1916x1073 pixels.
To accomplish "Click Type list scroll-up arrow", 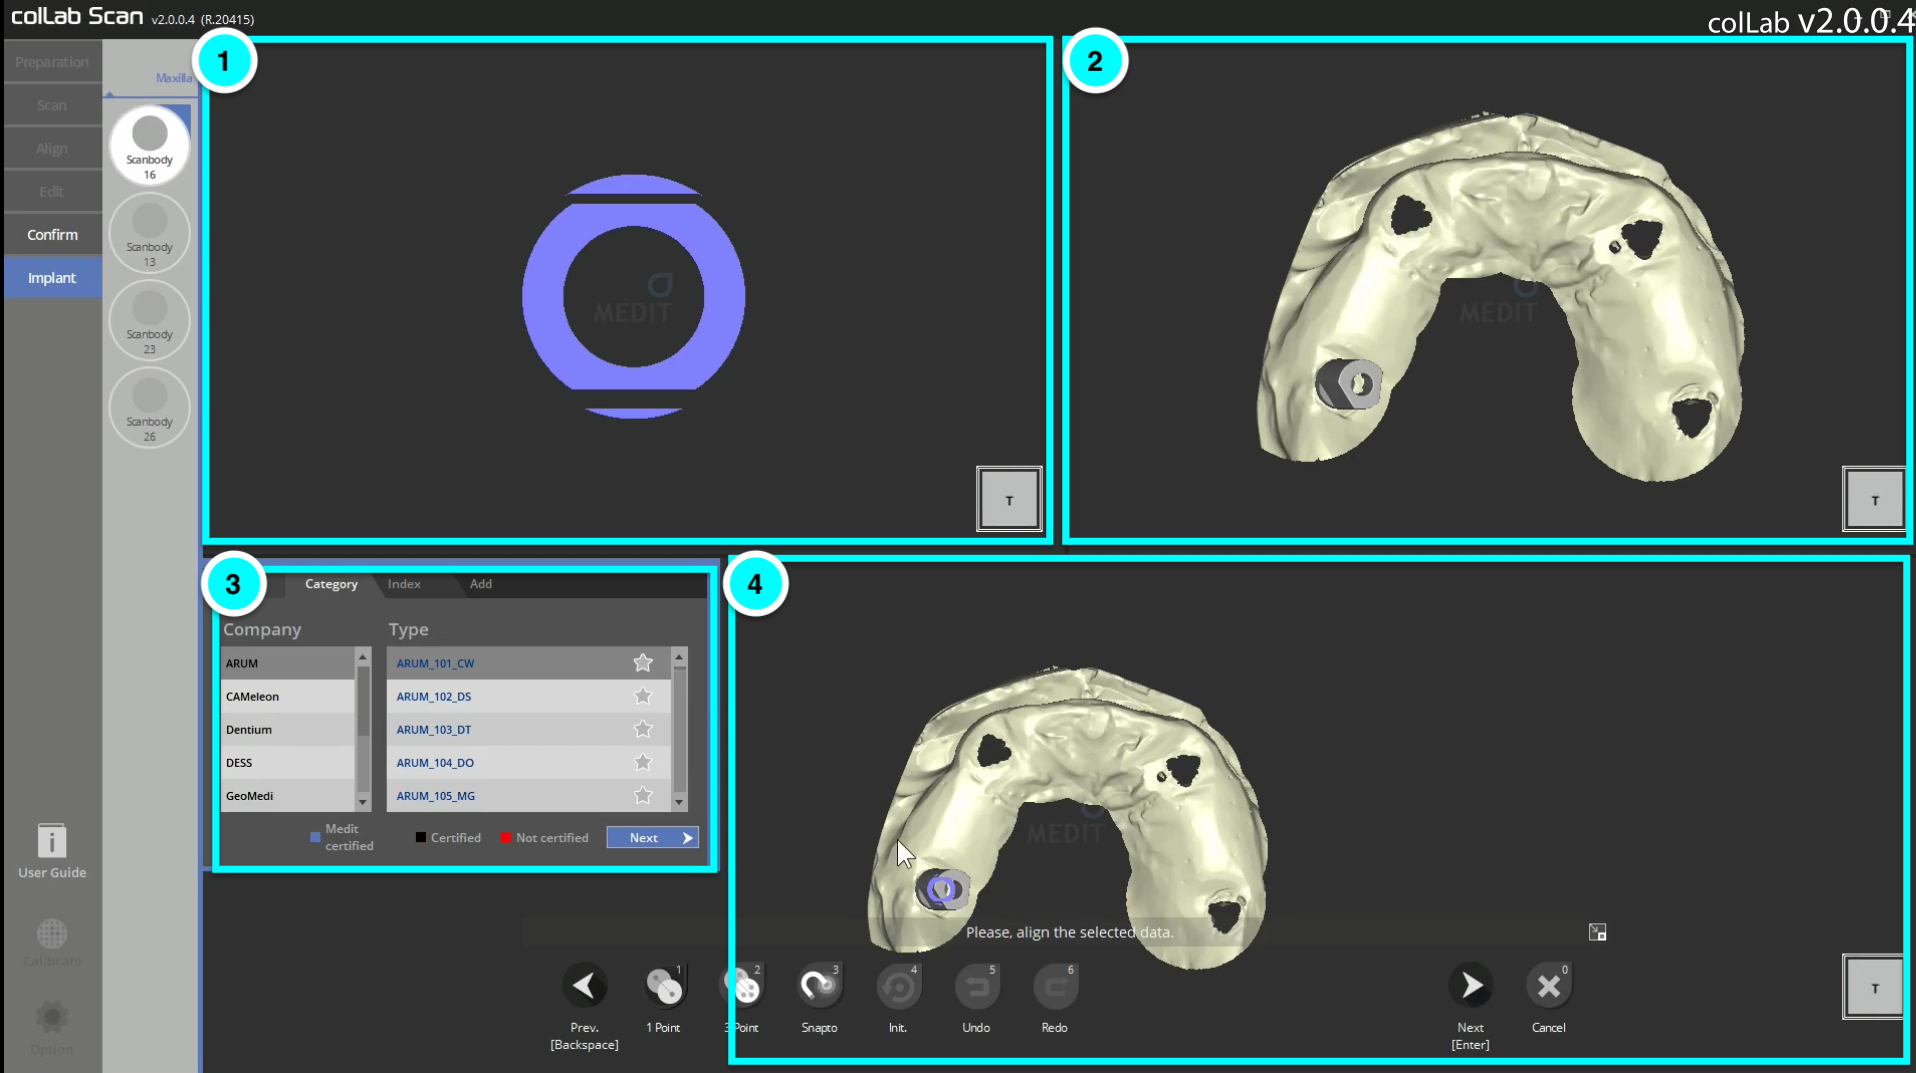I will pyautogui.click(x=679, y=658).
